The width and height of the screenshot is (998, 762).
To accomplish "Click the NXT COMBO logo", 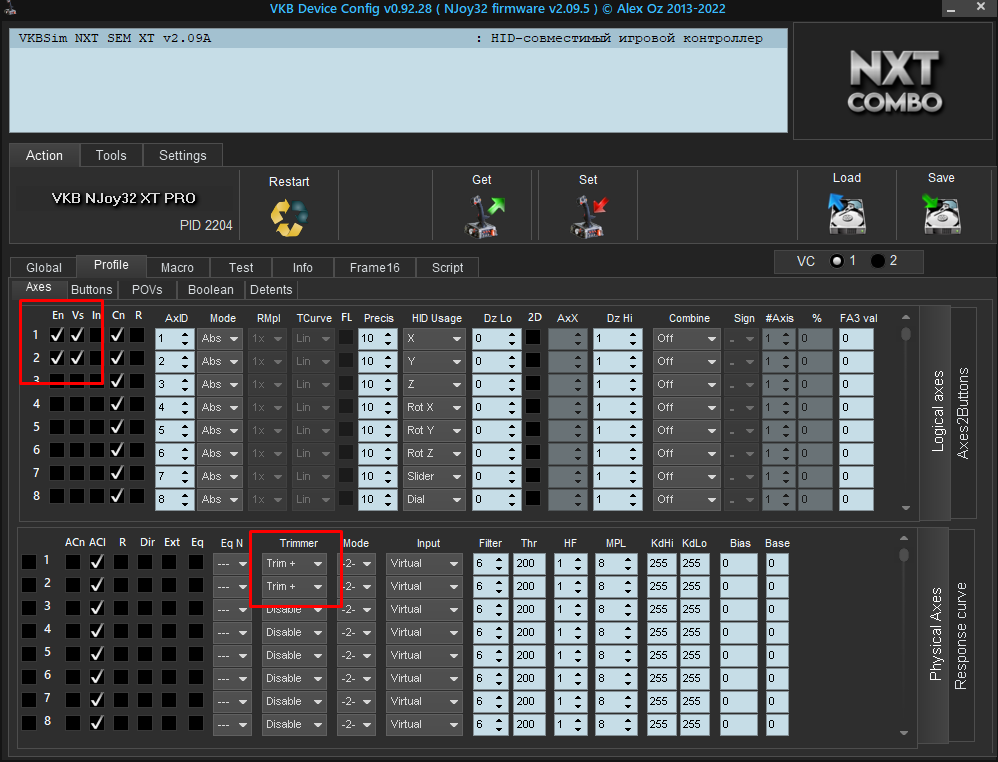I will pyautogui.click(x=894, y=83).
